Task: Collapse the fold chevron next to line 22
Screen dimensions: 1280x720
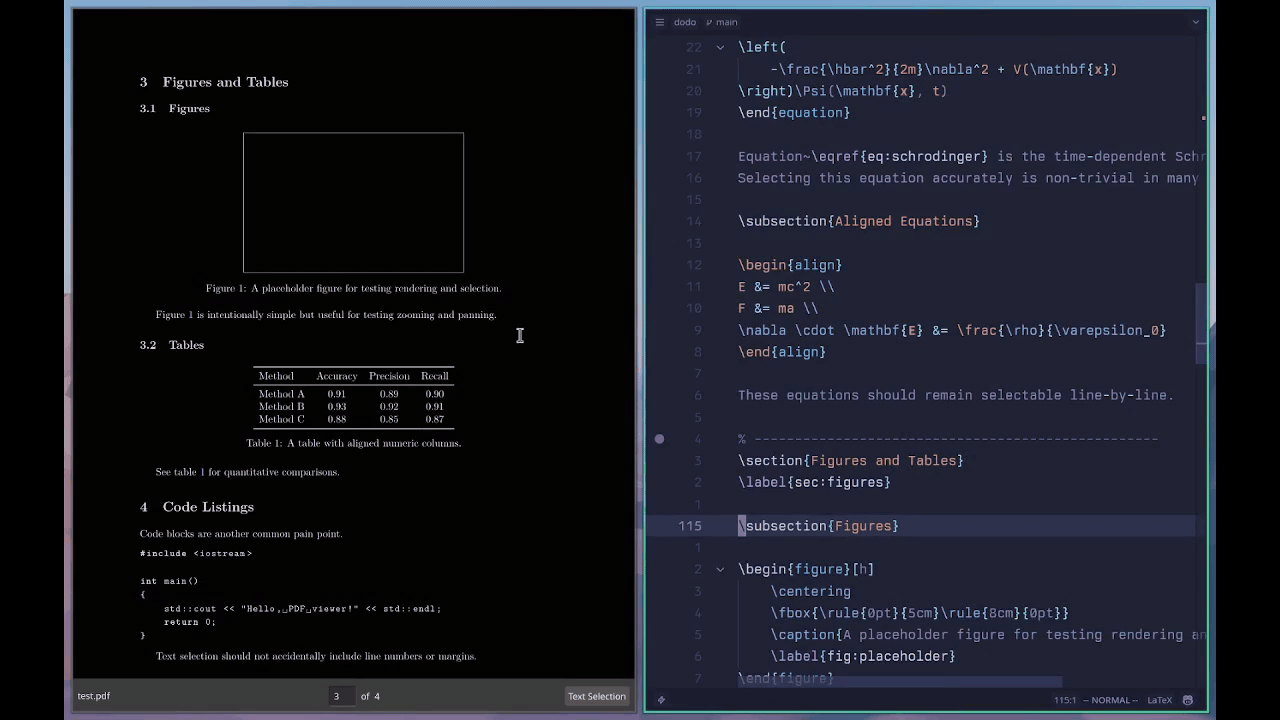Action: (x=720, y=47)
